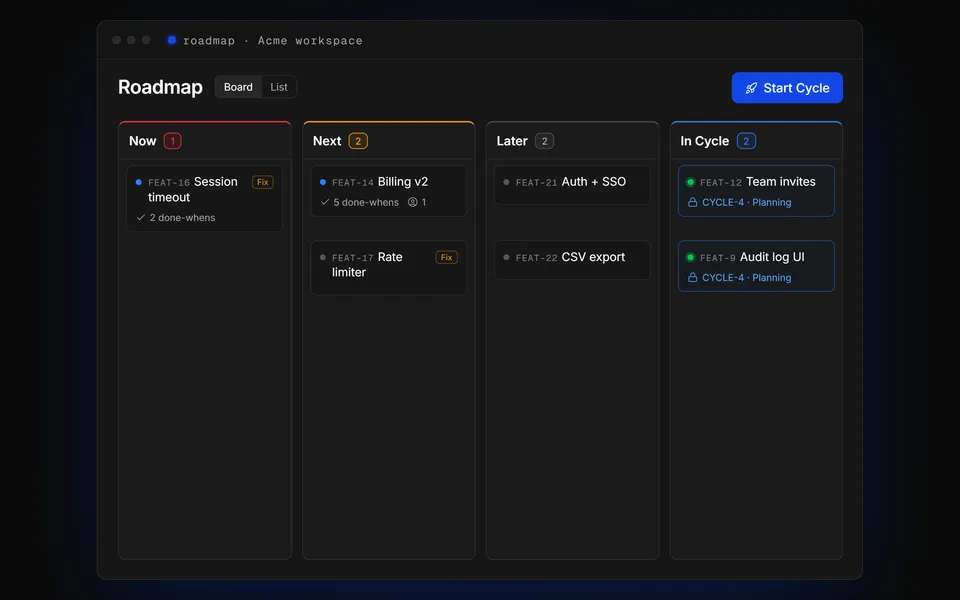The image size is (960, 600).
Task: Click the green status dot on FEAT-9
Action: [x=691, y=257]
